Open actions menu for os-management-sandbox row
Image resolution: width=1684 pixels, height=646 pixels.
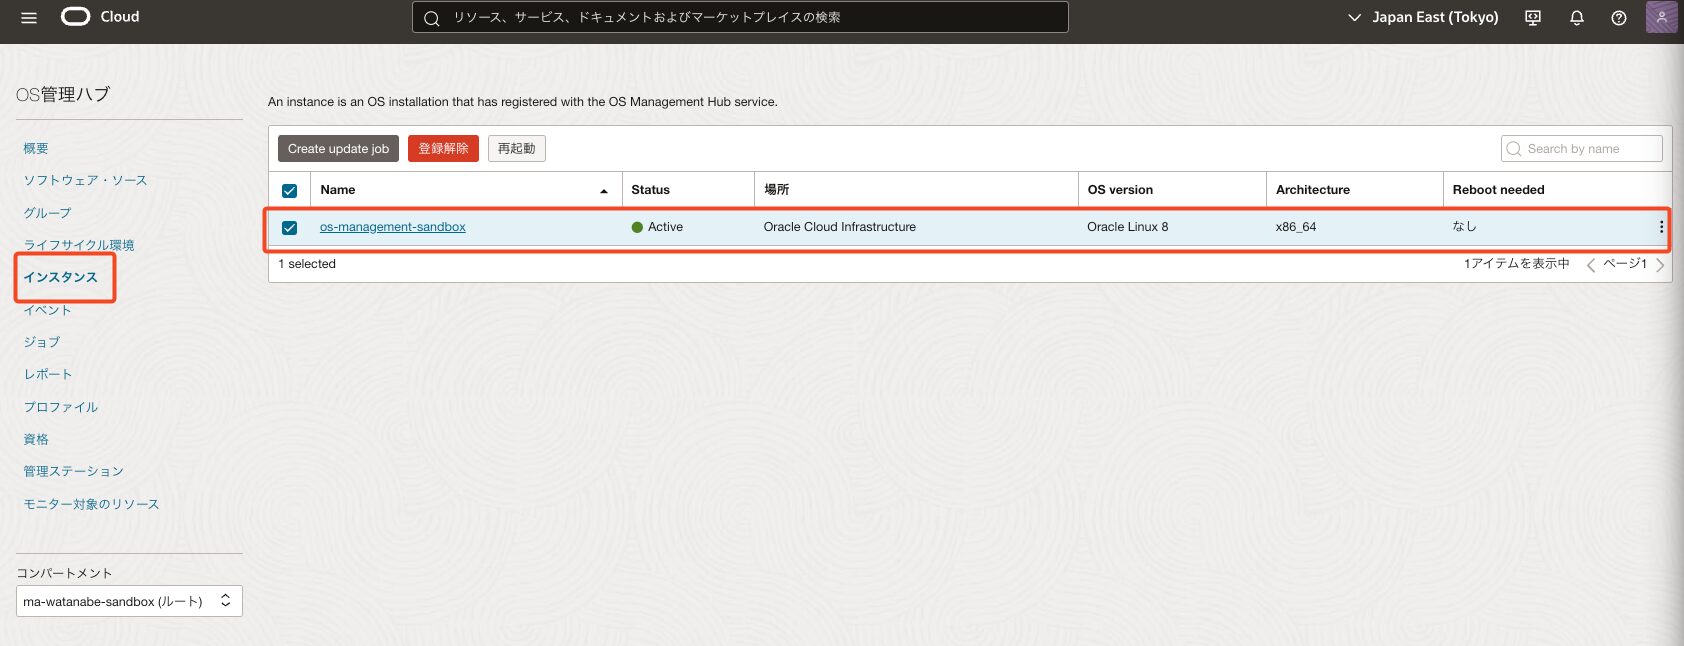[x=1661, y=227]
